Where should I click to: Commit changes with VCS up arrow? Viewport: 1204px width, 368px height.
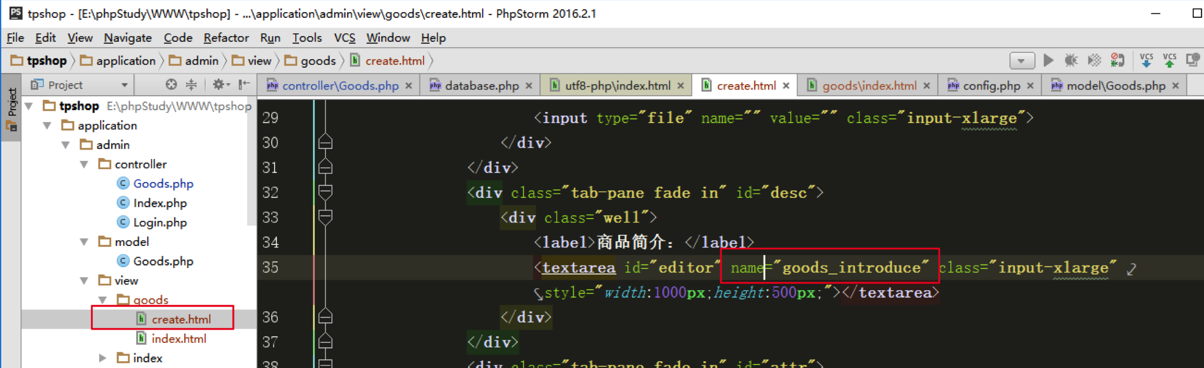(x=1170, y=61)
